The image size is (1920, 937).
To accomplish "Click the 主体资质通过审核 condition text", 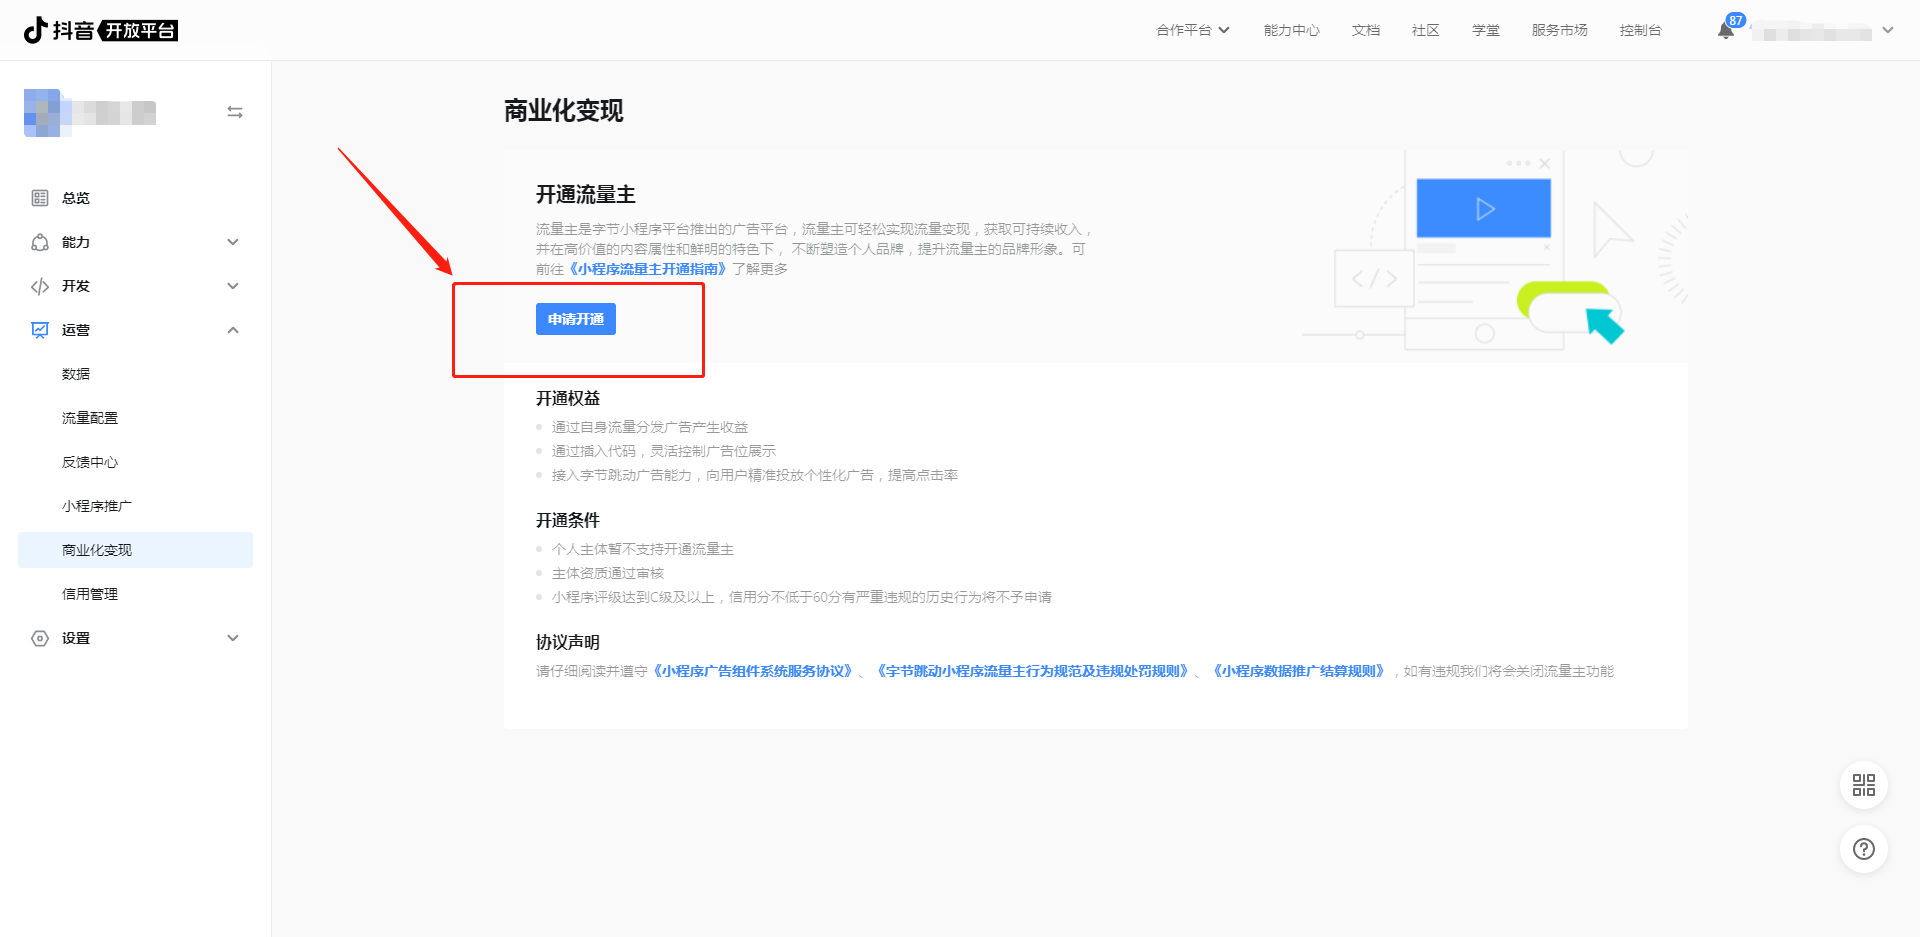I will (608, 573).
